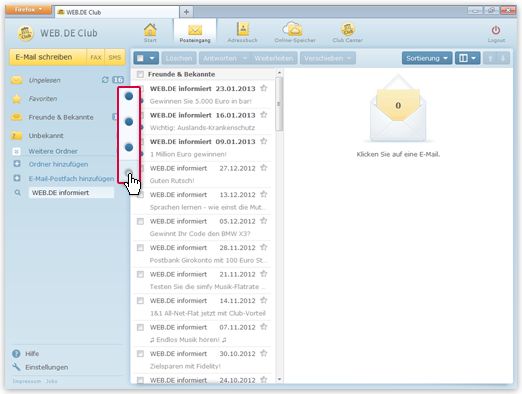The height and width of the screenshot is (394, 522).
Task: Open the Ungelesen folder
Action: tap(44, 80)
